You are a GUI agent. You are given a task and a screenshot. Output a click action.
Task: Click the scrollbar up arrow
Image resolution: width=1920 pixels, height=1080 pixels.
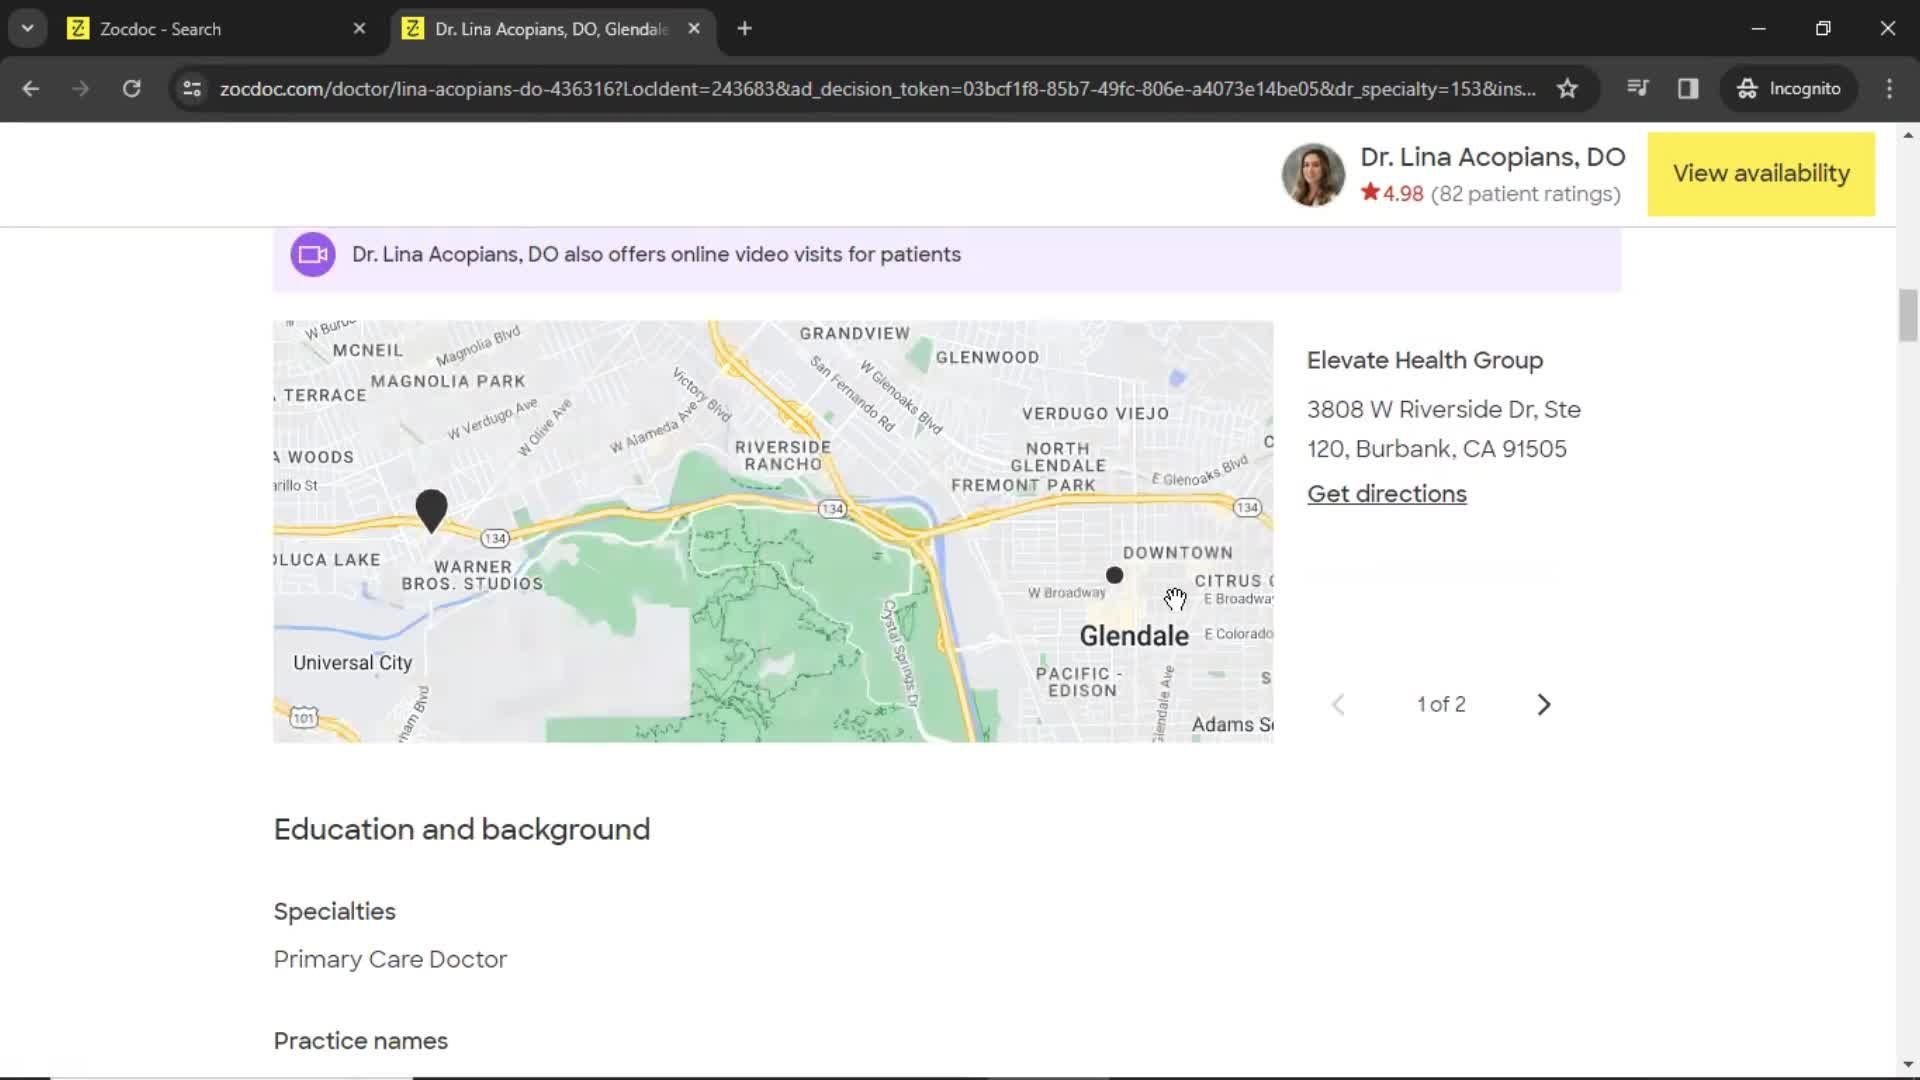1908,134
